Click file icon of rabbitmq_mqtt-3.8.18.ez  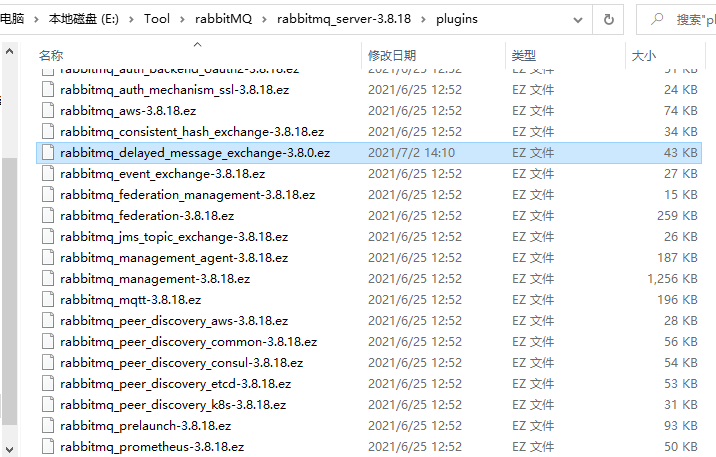coord(48,299)
